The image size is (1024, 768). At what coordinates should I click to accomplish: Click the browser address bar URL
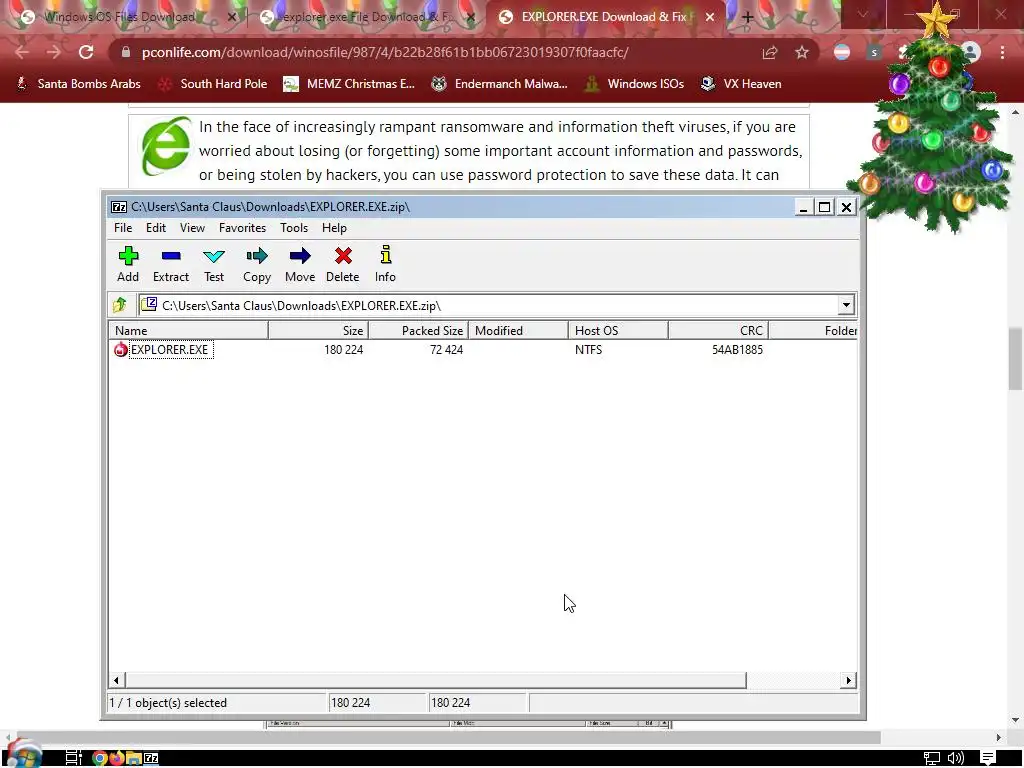tap(385, 52)
